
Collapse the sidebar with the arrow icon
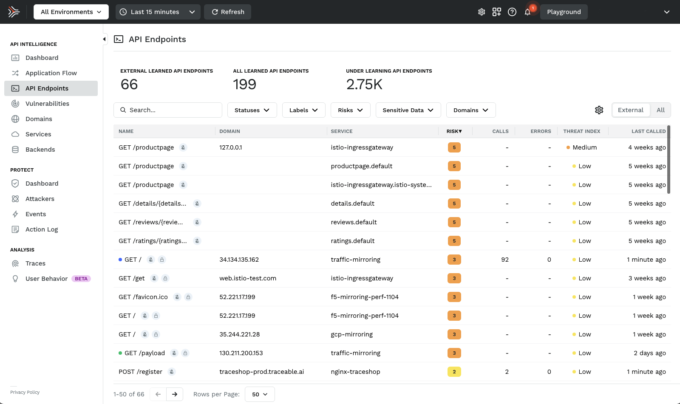click(104, 38)
